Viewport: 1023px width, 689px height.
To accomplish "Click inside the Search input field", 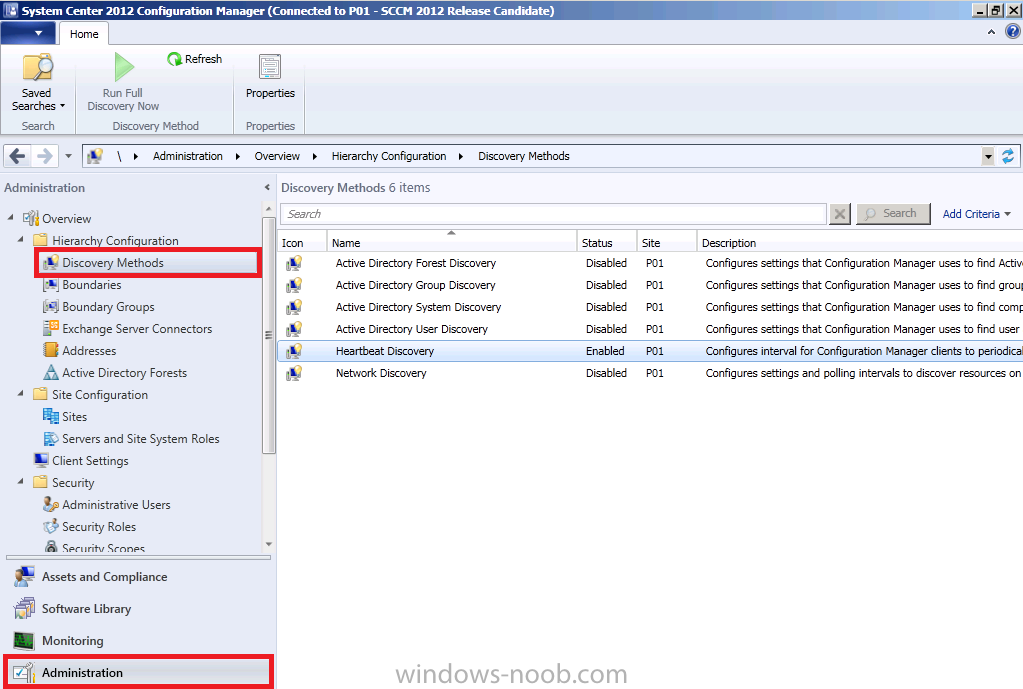I will click(x=553, y=214).
